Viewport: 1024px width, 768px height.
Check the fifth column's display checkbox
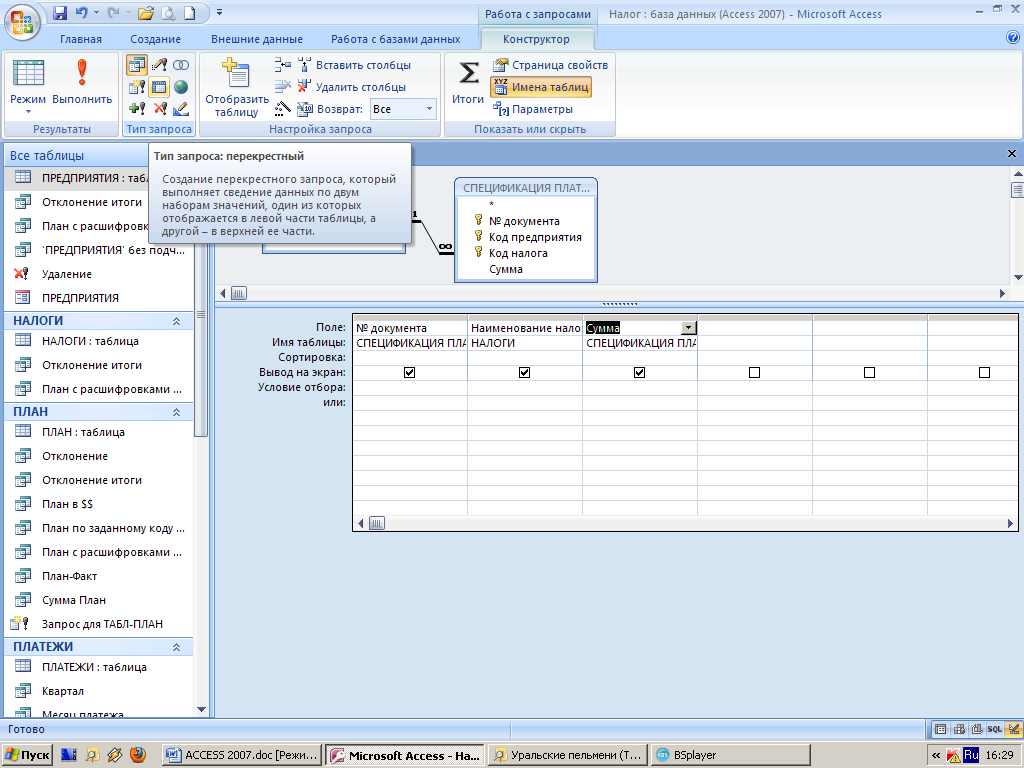(x=869, y=372)
